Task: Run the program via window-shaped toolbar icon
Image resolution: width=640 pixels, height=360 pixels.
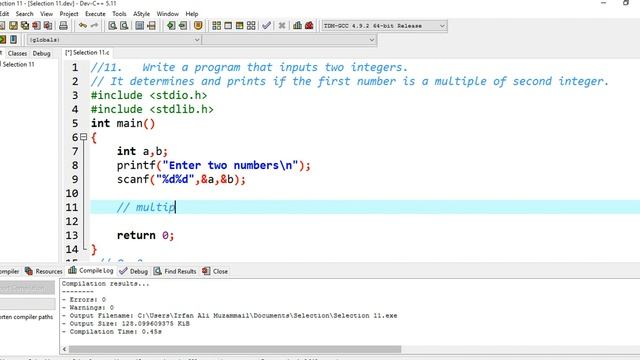Action: coord(228,26)
